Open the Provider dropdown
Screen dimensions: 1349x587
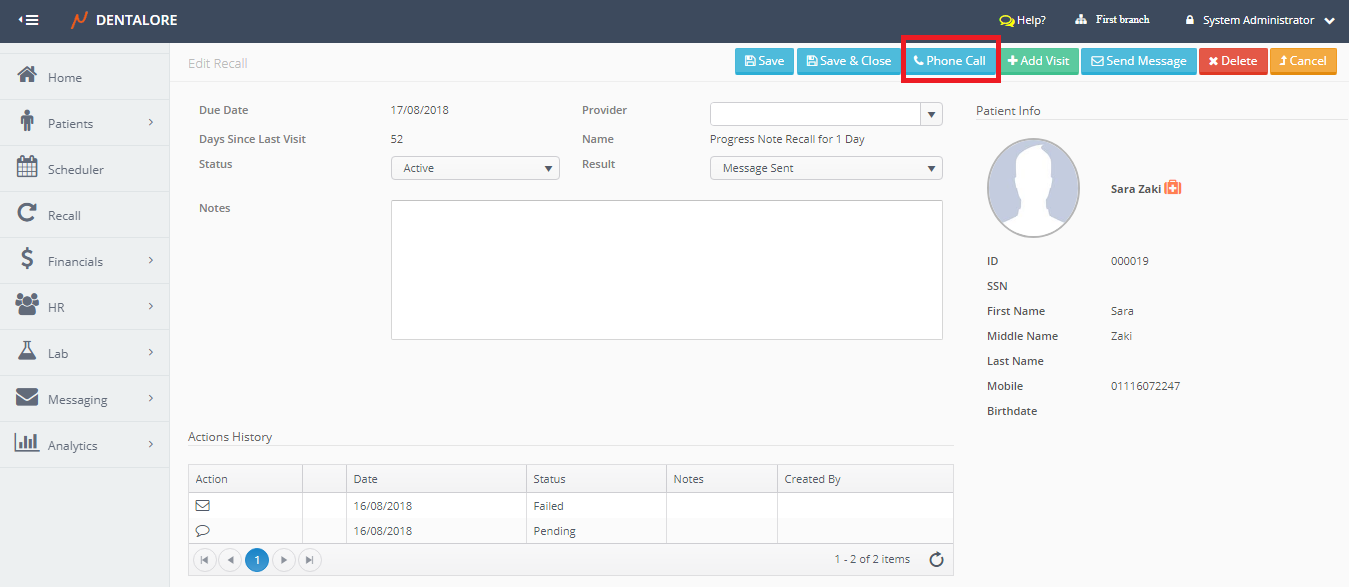[x=931, y=114]
